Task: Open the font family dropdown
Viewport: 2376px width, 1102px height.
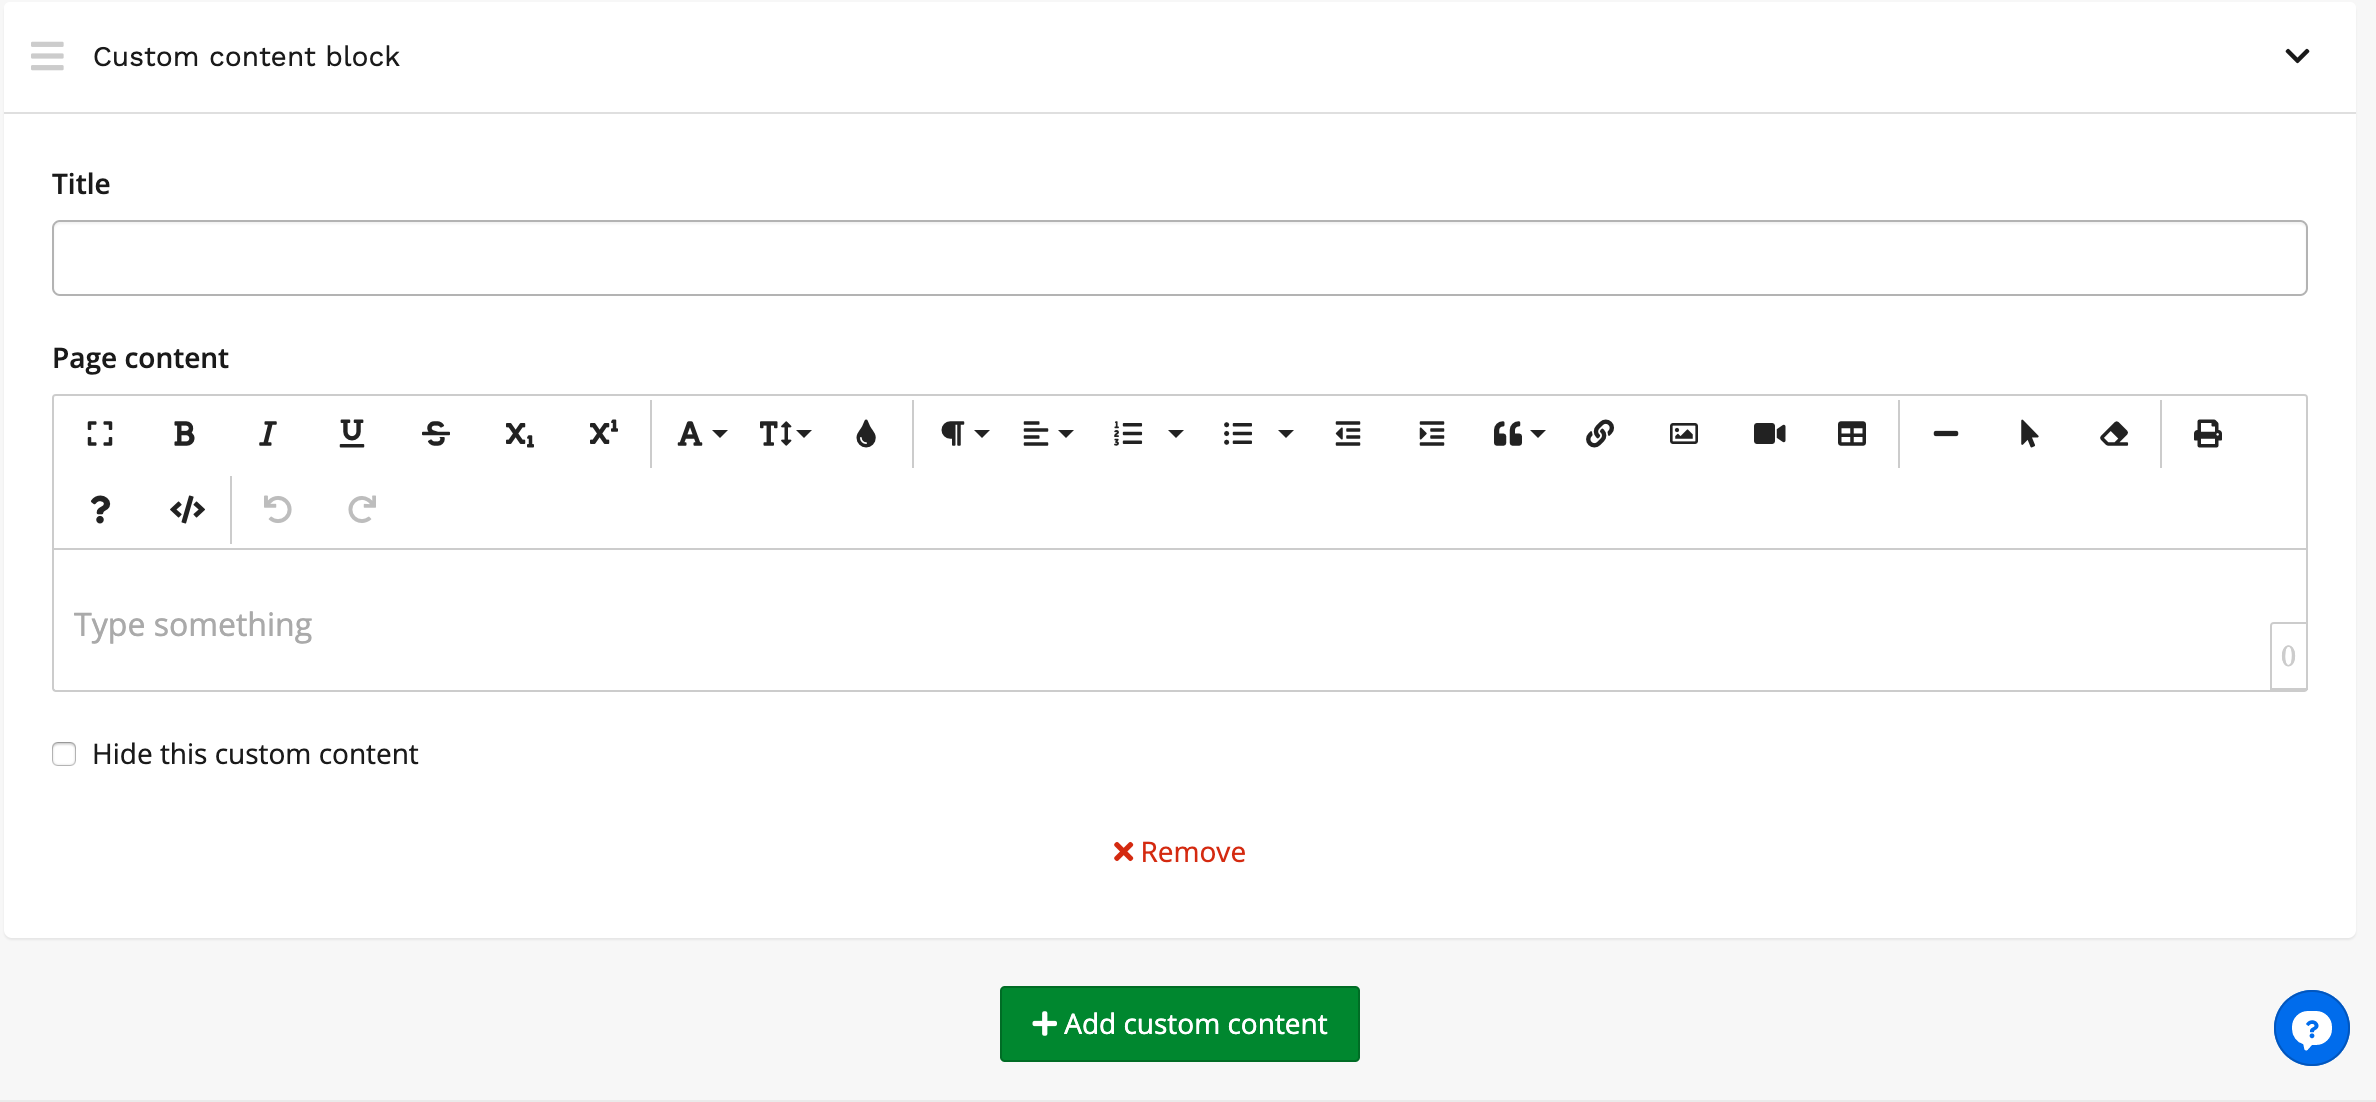Action: click(701, 434)
